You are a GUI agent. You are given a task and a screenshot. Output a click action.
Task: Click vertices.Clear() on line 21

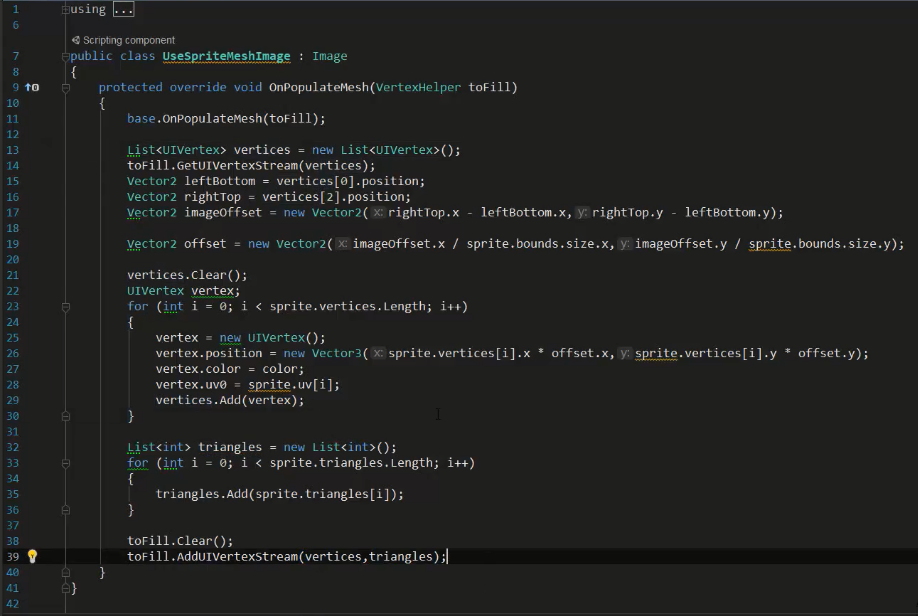(x=187, y=275)
